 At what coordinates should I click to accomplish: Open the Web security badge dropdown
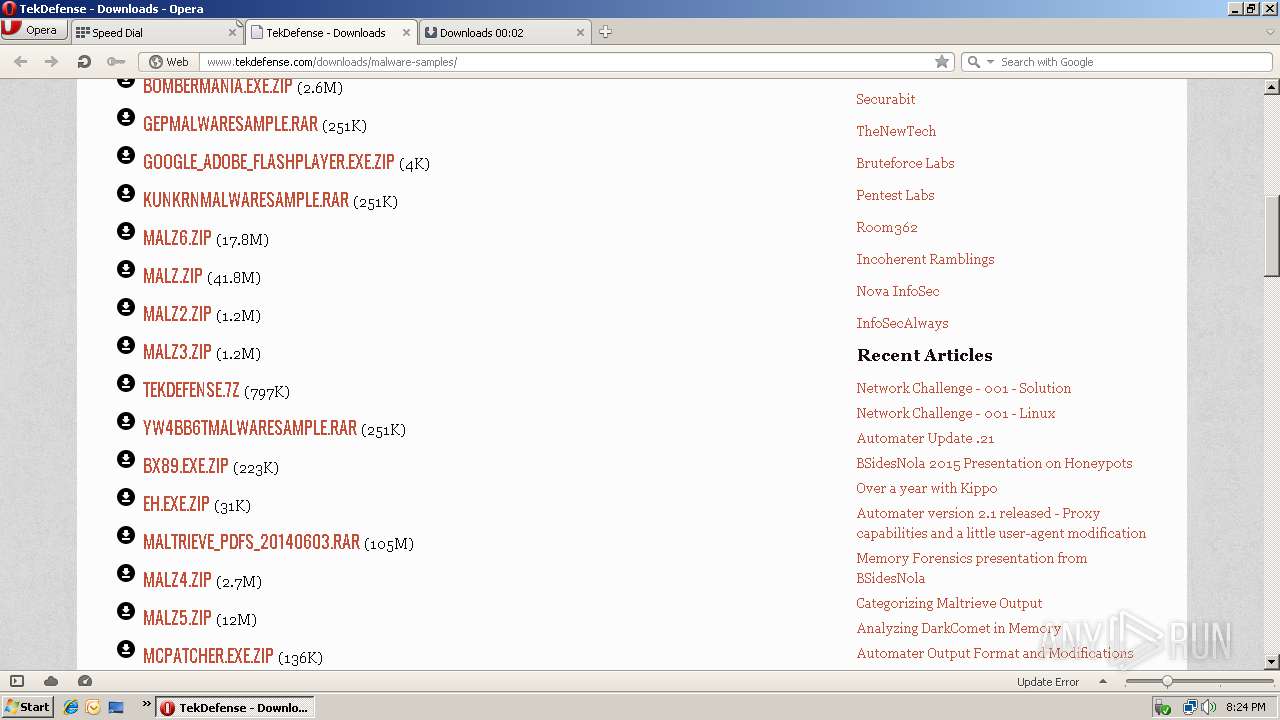pos(169,62)
